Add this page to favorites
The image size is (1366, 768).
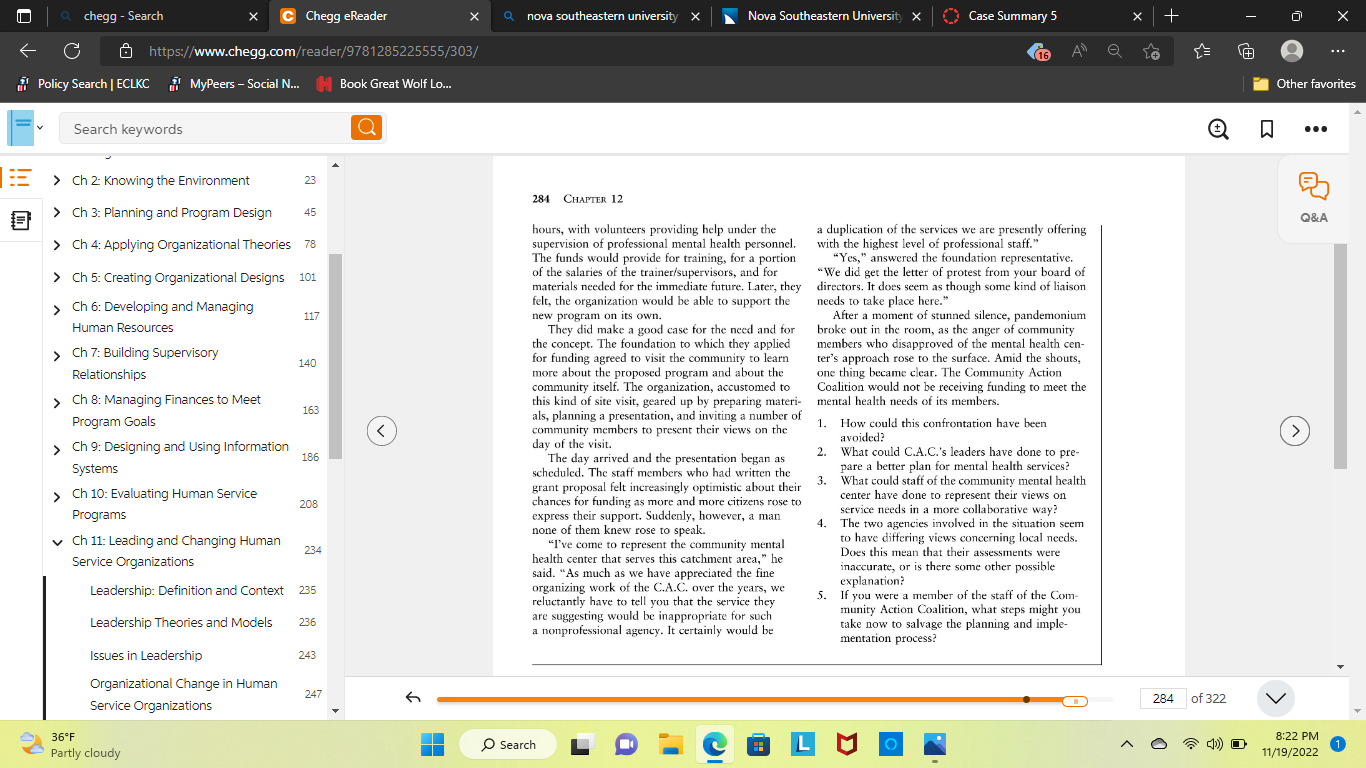1151,52
